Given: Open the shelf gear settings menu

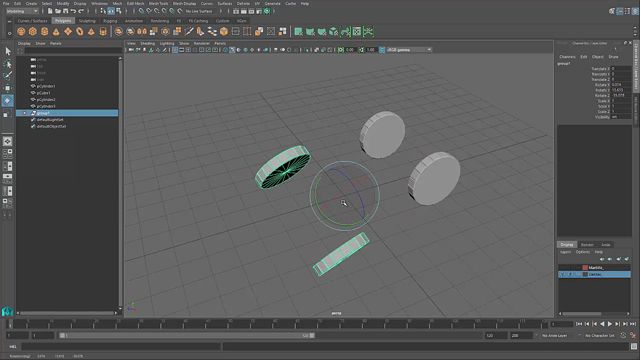Looking at the screenshot, I should tap(9, 33).
